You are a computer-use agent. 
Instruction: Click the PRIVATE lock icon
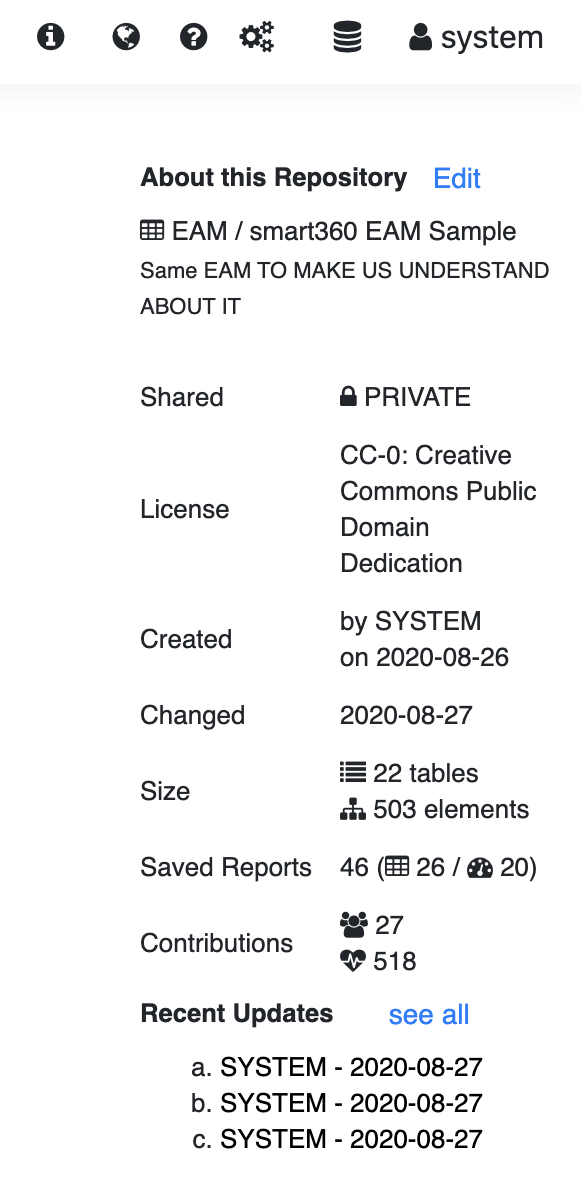click(x=348, y=397)
